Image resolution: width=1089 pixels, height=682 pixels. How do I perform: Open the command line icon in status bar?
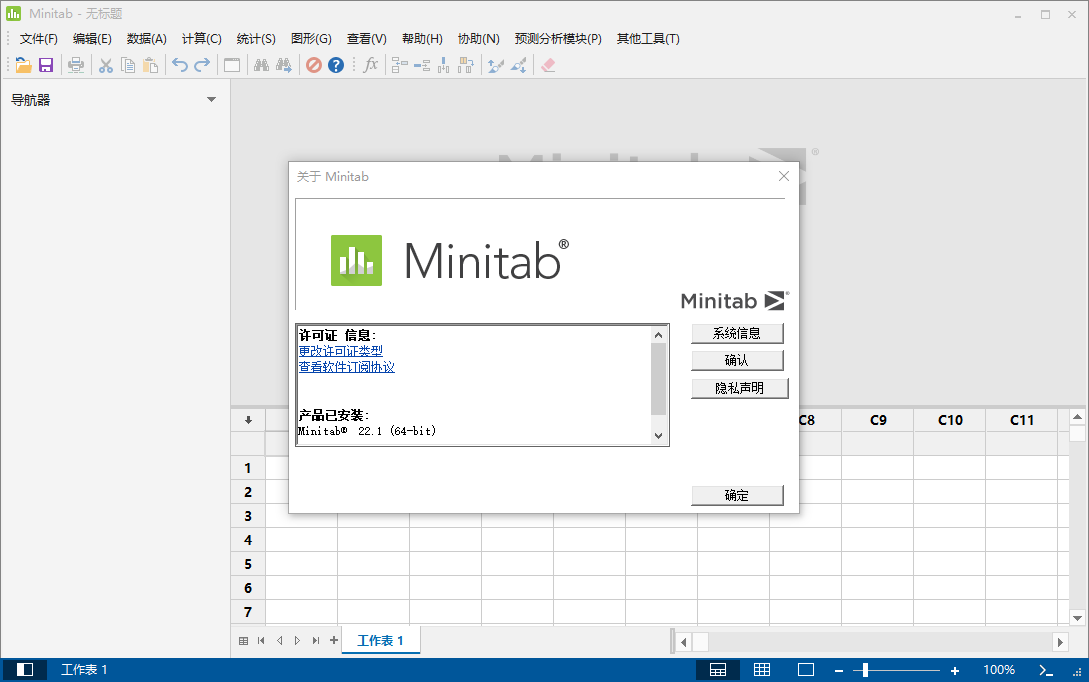click(x=1046, y=670)
